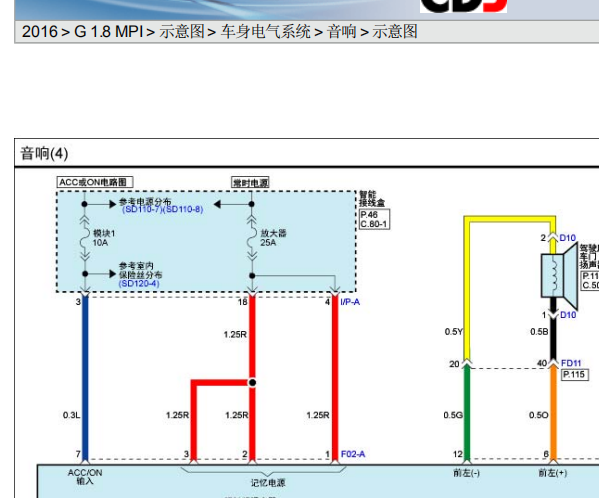
Task: Click the 音响(4) diagram title
Action: point(44,154)
